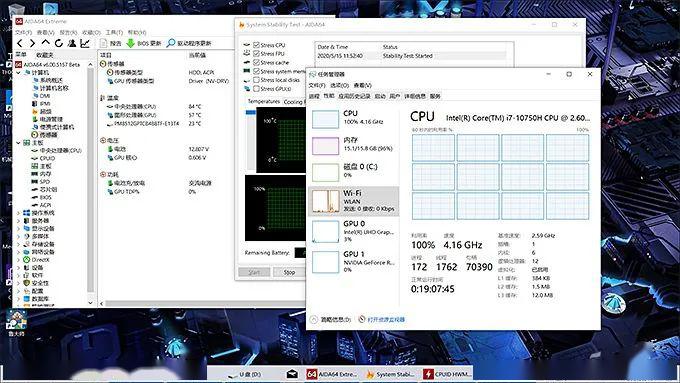Viewport: 680px width, 383px height.
Task: Uncheck the Stress CPU checkbox
Action: 256,45
